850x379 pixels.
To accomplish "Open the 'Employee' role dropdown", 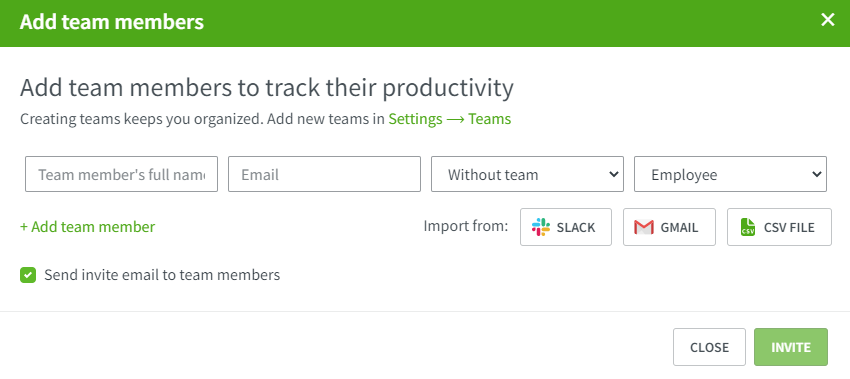I will [730, 174].
